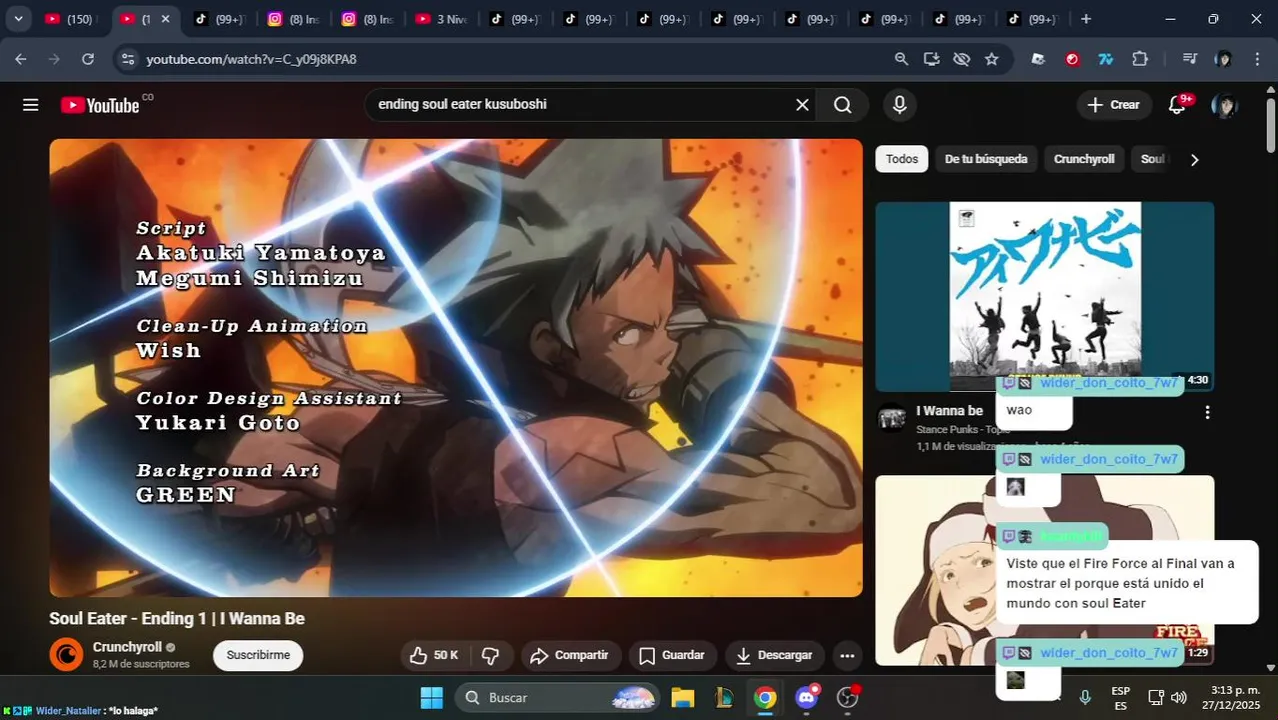Screen dimensions: 1278x720
Task: Switch to the first Instagram (8) tab
Action: coord(294,19)
